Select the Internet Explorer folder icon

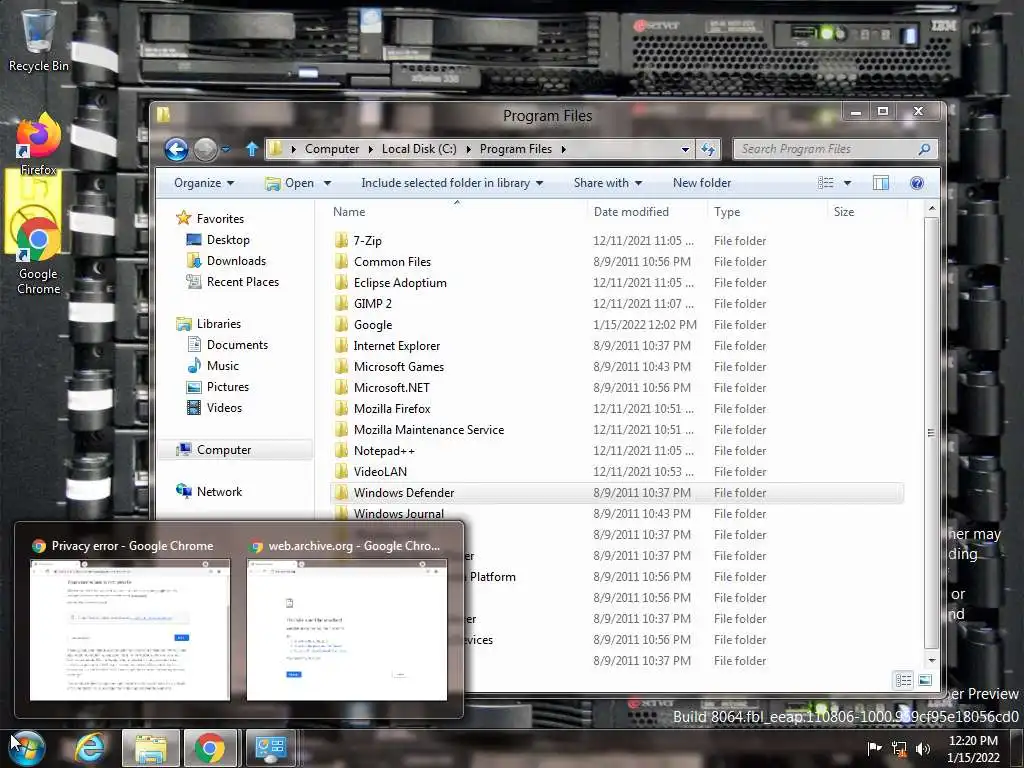click(341, 345)
